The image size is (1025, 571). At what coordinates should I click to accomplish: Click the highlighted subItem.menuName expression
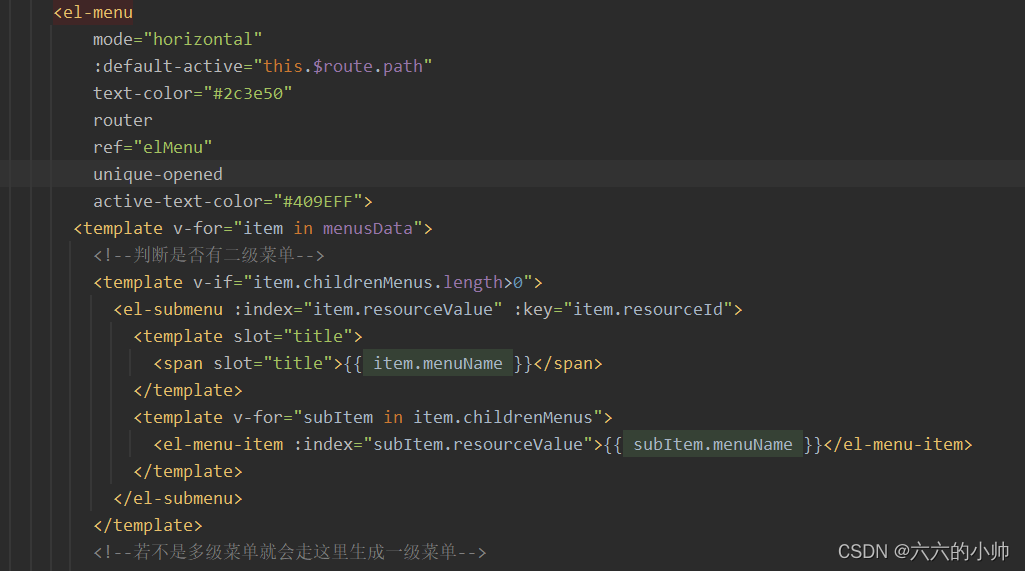click(713, 444)
